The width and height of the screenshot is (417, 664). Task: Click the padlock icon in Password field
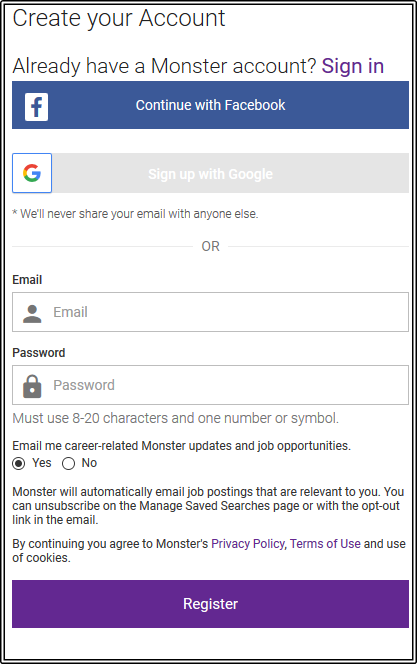32,386
